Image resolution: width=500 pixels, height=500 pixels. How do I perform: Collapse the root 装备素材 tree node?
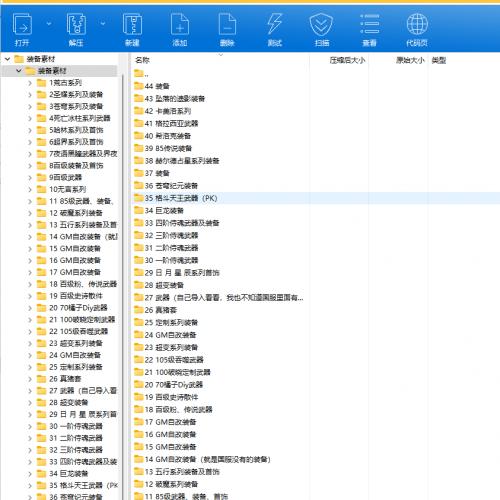point(7,59)
